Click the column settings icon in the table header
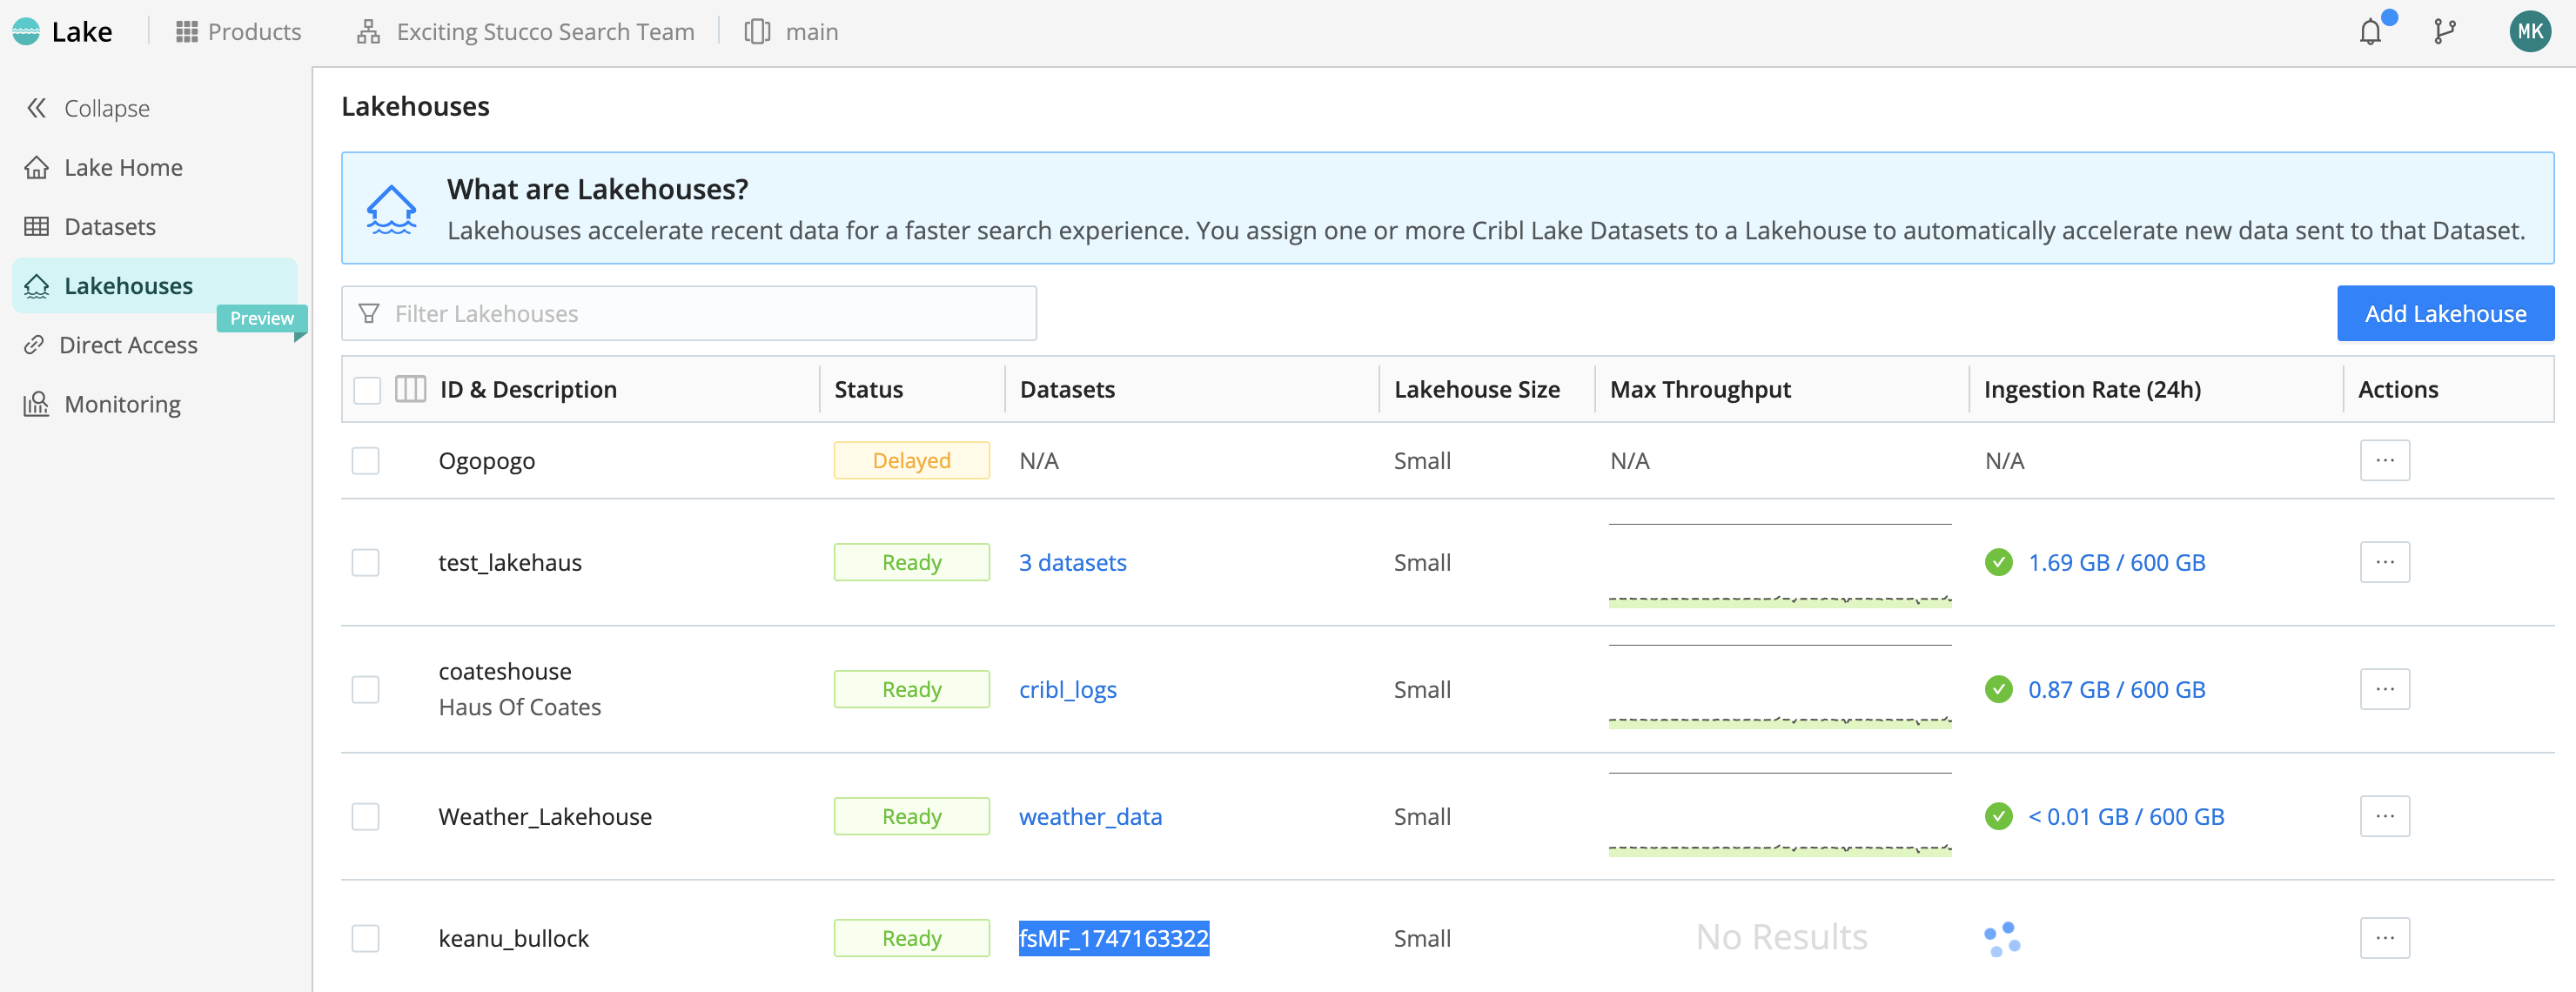The width and height of the screenshot is (2576, 992). 410,389
